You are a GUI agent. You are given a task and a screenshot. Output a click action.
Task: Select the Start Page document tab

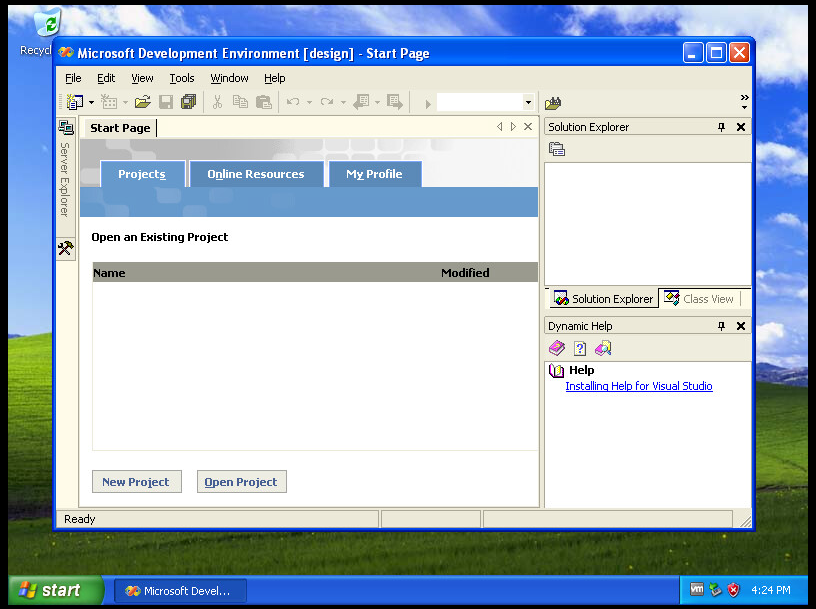(x=120, y=128)
